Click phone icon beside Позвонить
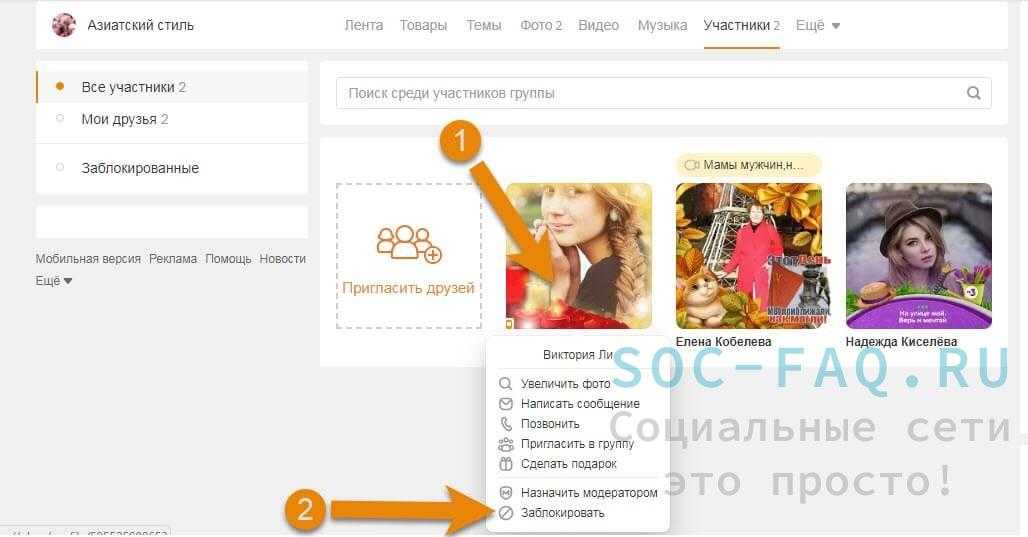 (x=505, y=424)
